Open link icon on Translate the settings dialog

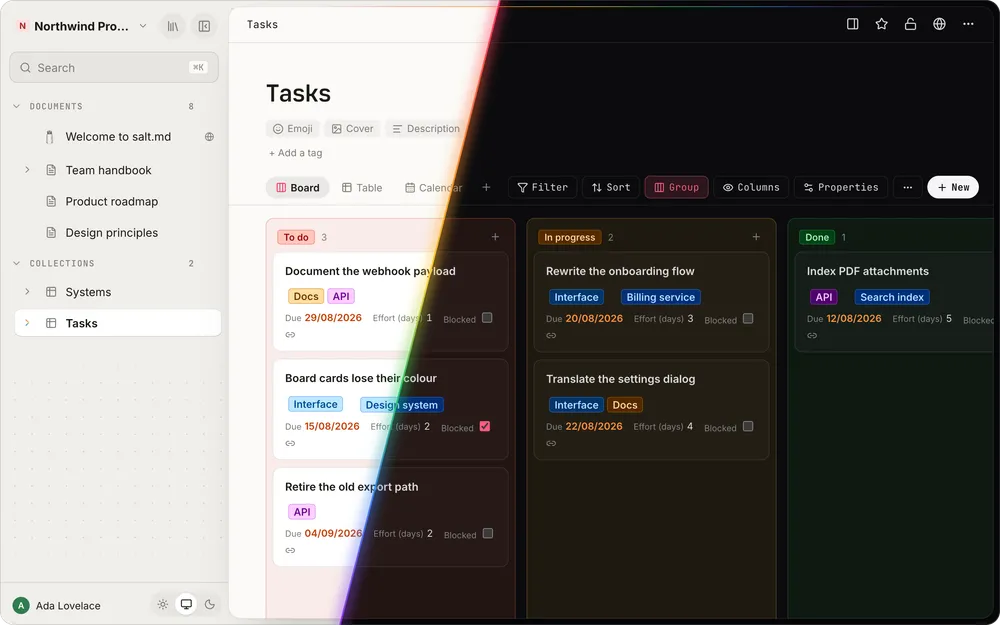click(551, 443)
